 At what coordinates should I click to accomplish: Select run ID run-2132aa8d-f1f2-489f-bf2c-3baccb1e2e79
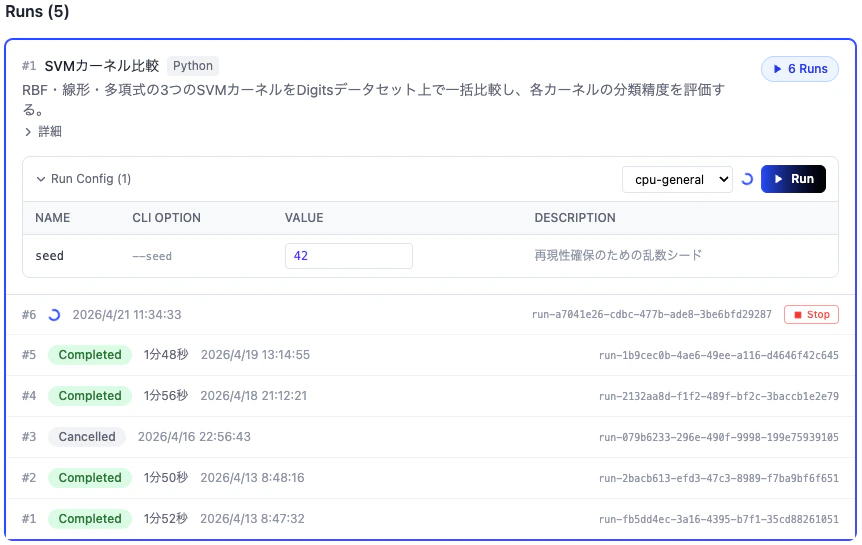[719, 396]
